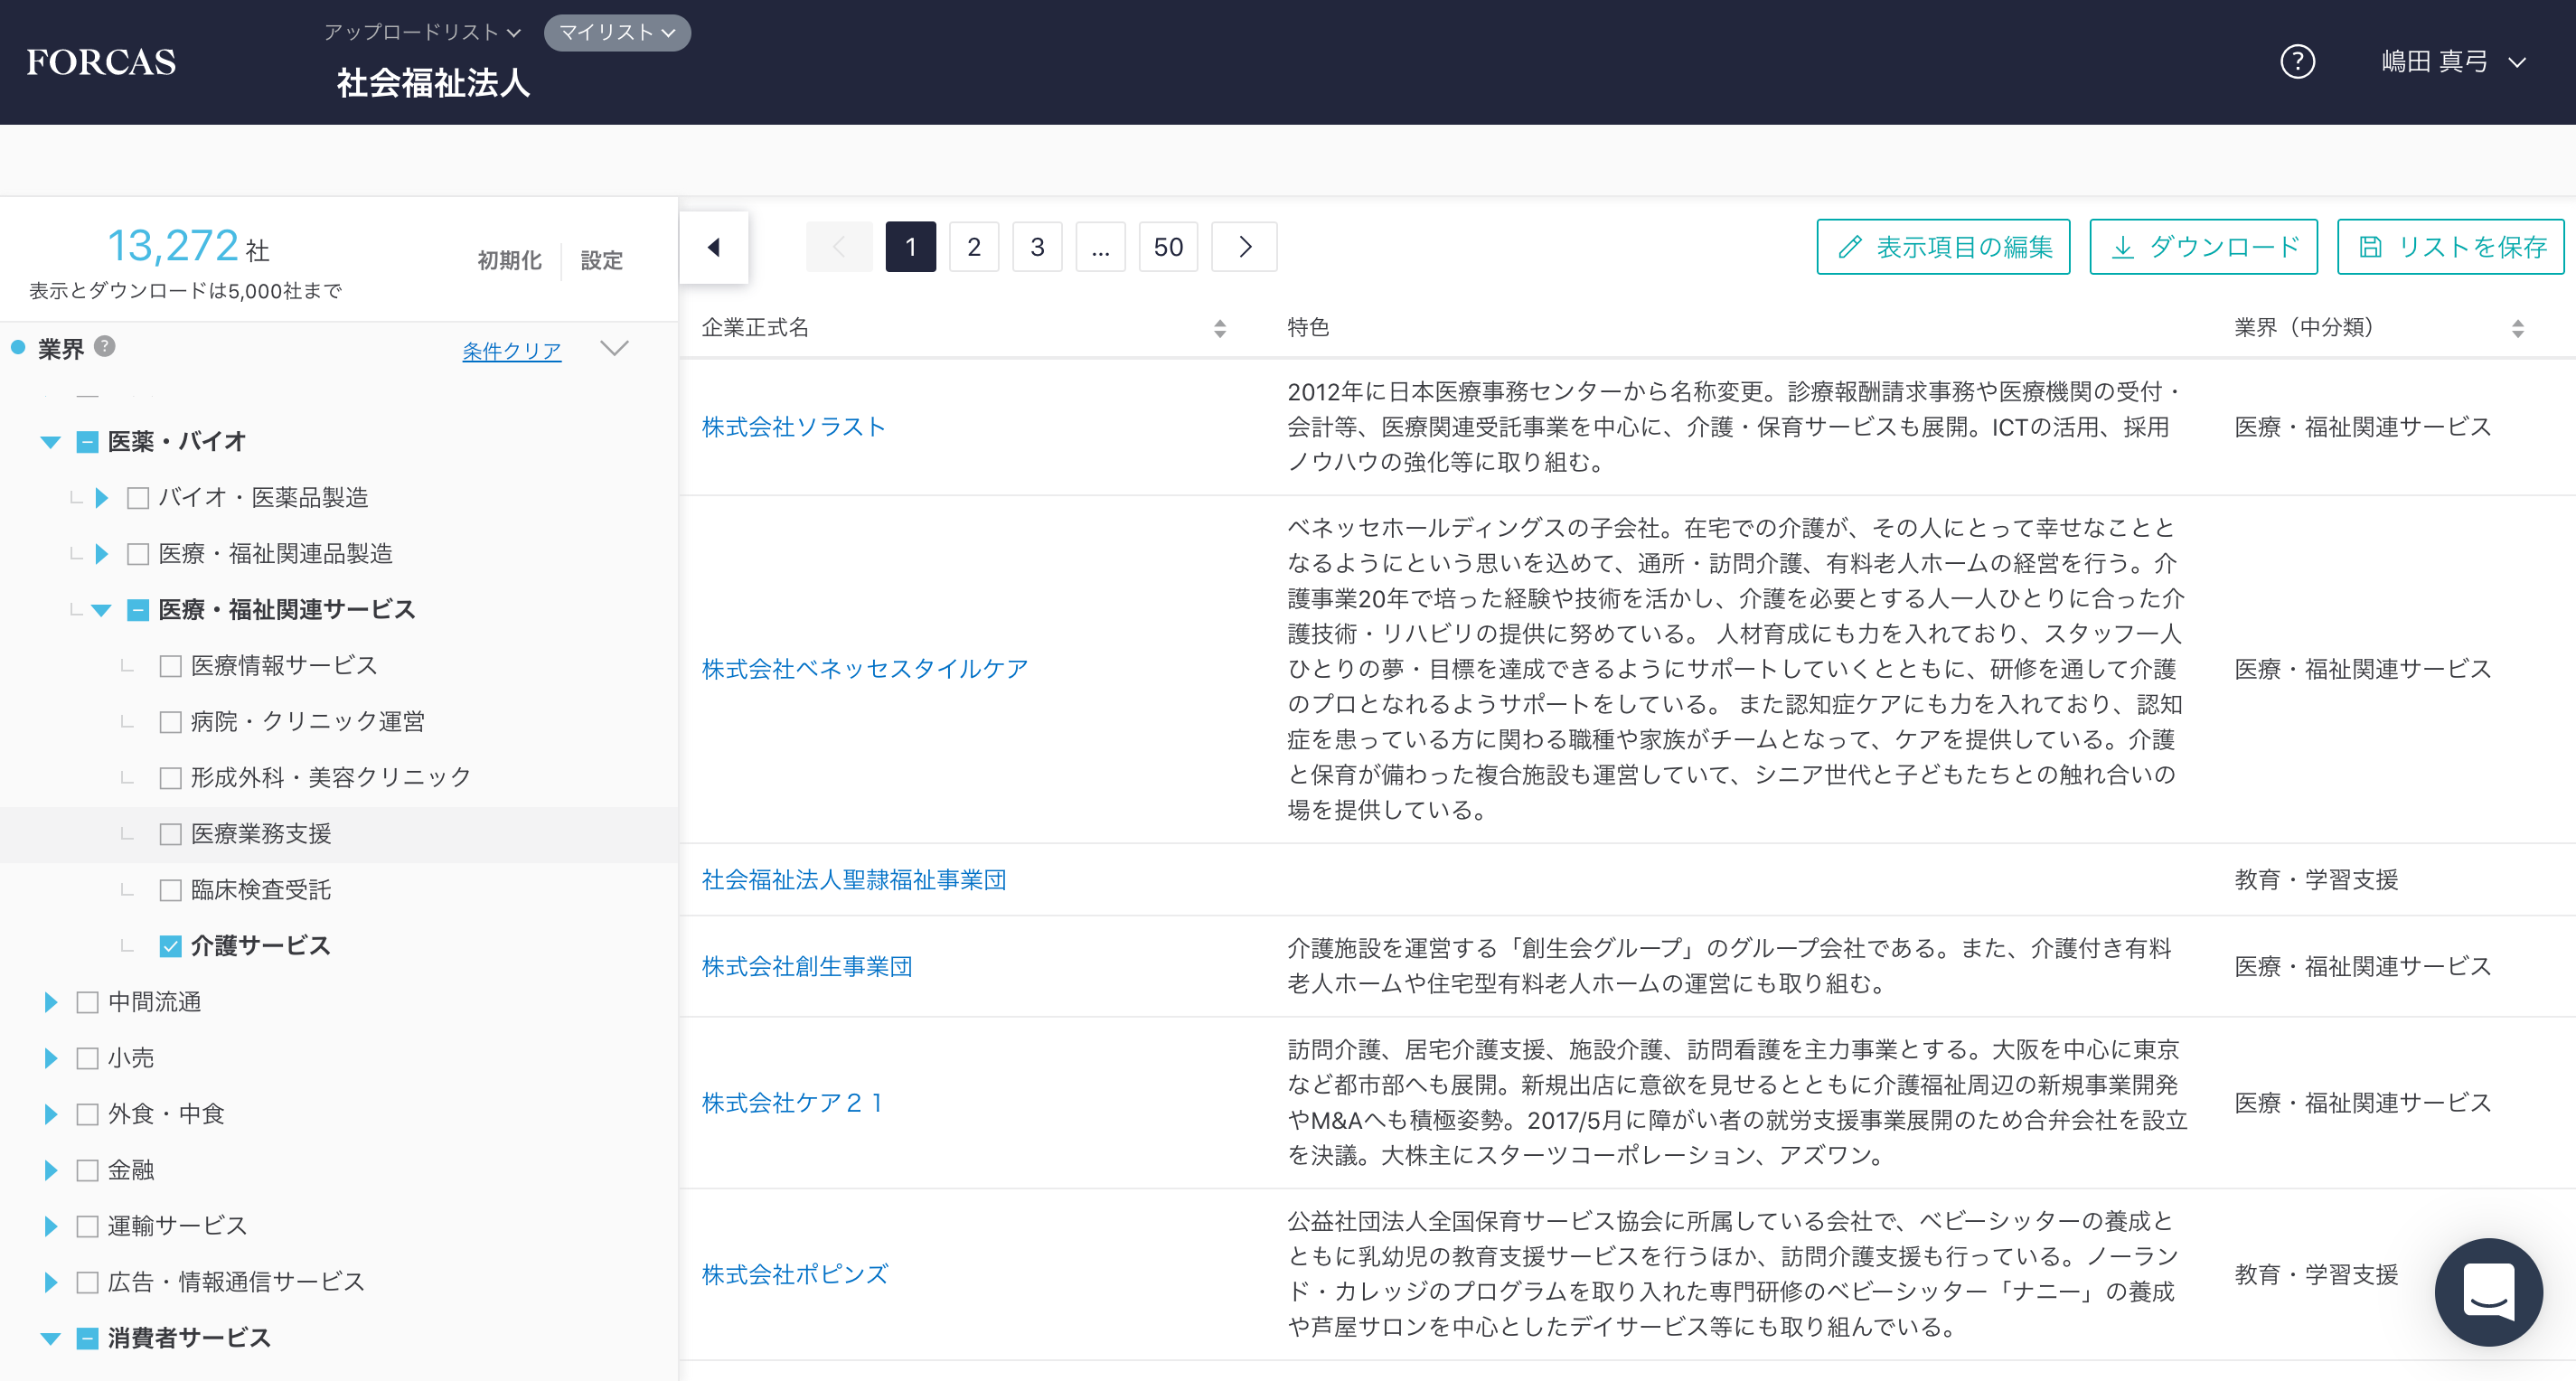The width and height of the screenshot is (2576, 1381).
Task: Open the 株式会社ソラスト company page
Action: (x=793, y=426)
